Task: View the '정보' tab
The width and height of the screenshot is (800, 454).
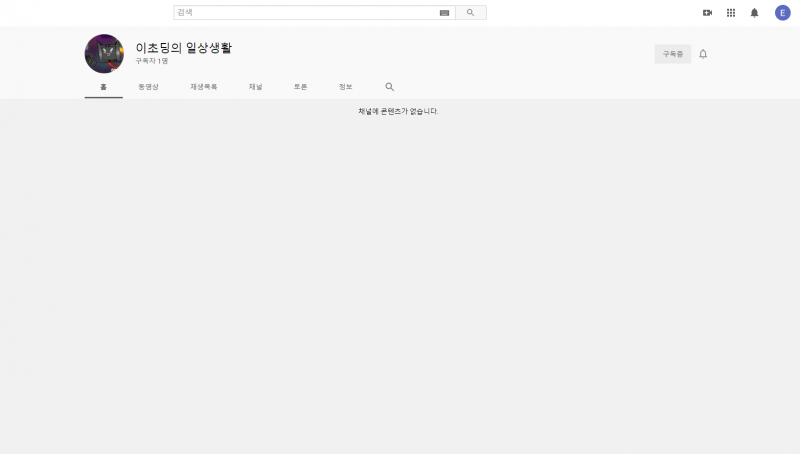Action: click(x=345, y=87)
